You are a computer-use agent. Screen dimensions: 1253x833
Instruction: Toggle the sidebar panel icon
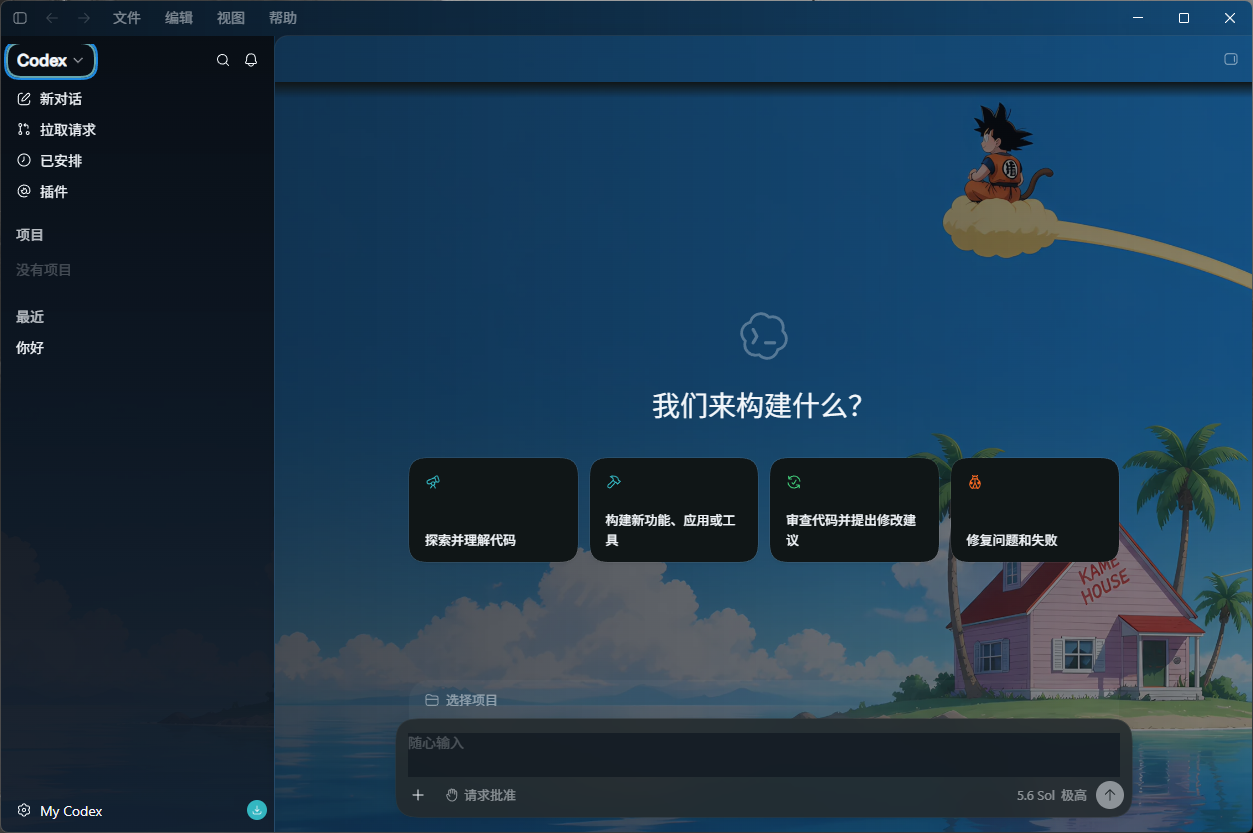coord(20,18)
